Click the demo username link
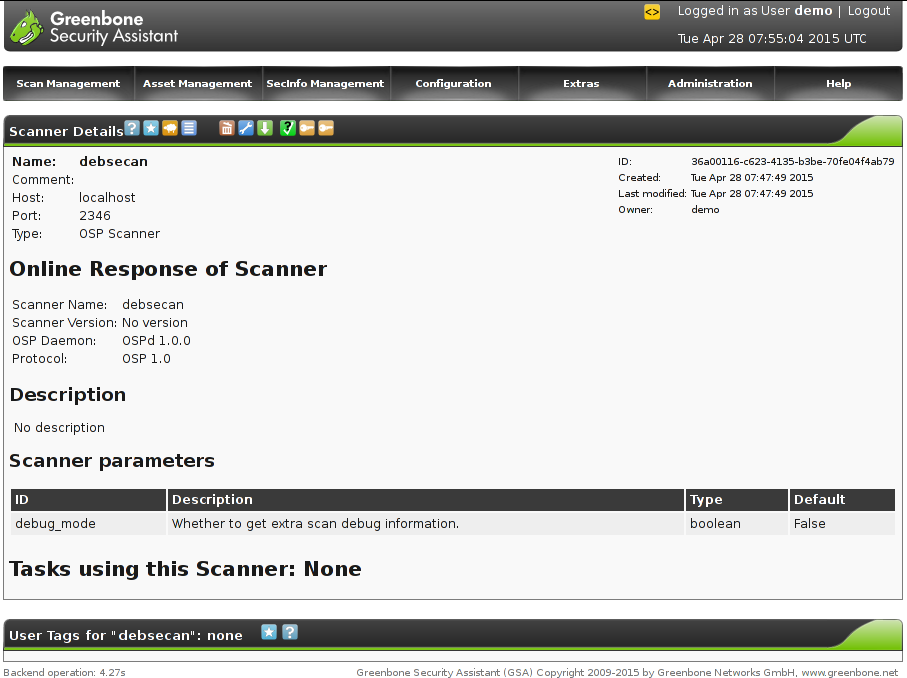The width and height of the screenshot is (907, 678). pyautogui.click(x=813, y=11)
